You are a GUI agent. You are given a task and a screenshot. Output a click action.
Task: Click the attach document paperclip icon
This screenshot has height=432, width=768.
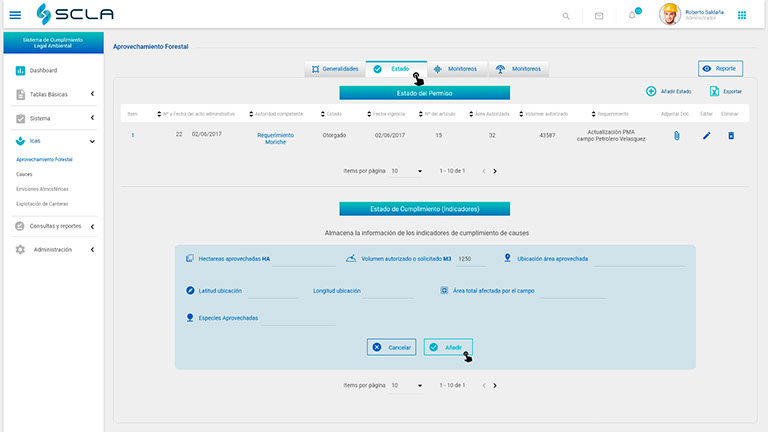pos(676,135)
